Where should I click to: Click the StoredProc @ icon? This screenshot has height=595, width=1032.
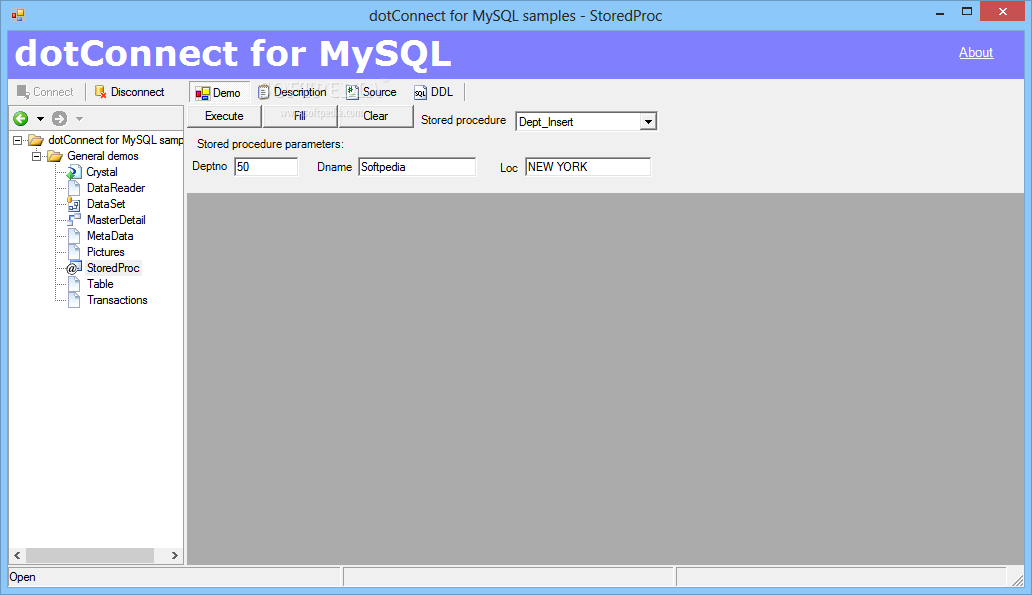coord(74,268)
